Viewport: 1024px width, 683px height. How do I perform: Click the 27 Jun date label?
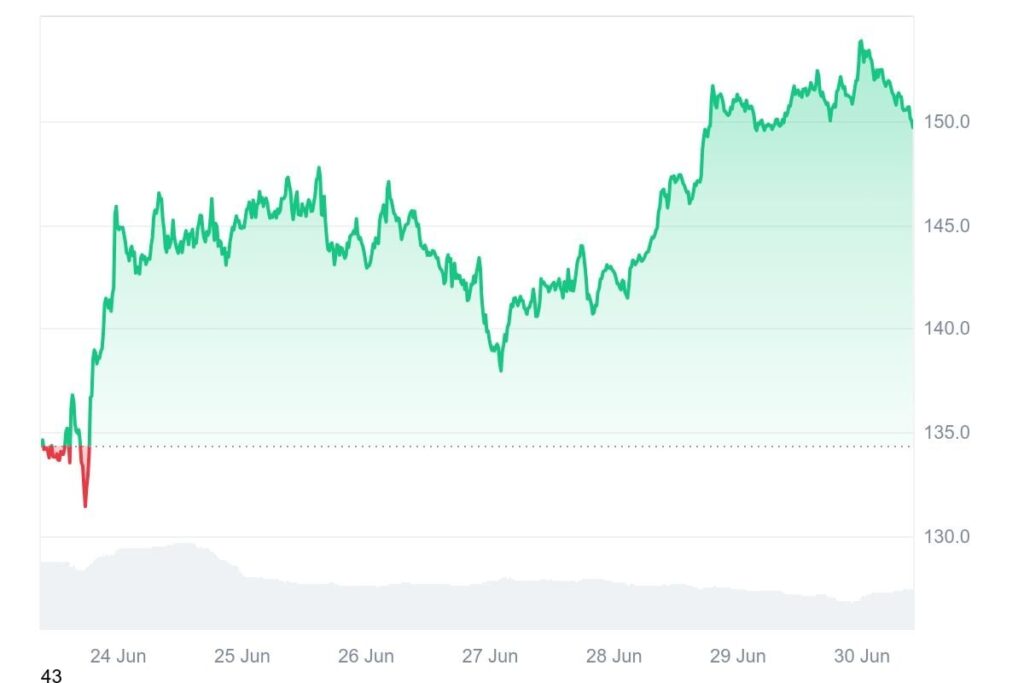(489, 656)
